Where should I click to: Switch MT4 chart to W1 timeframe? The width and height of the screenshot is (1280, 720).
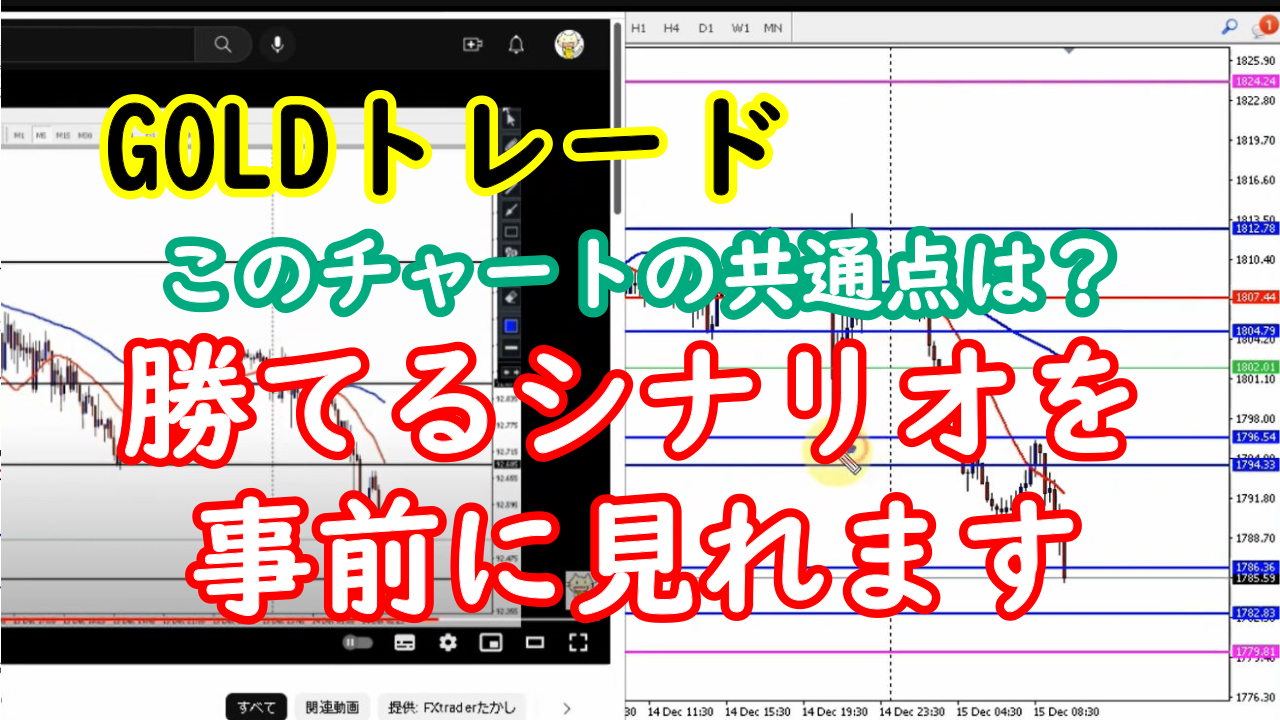click(740, 28)
